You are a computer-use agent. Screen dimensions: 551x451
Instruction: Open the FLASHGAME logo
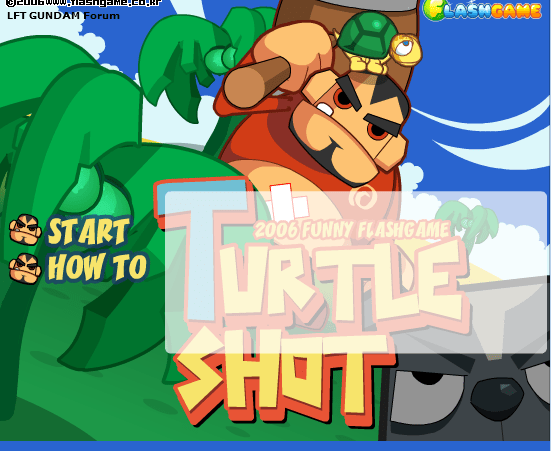(x=482, y=10)
